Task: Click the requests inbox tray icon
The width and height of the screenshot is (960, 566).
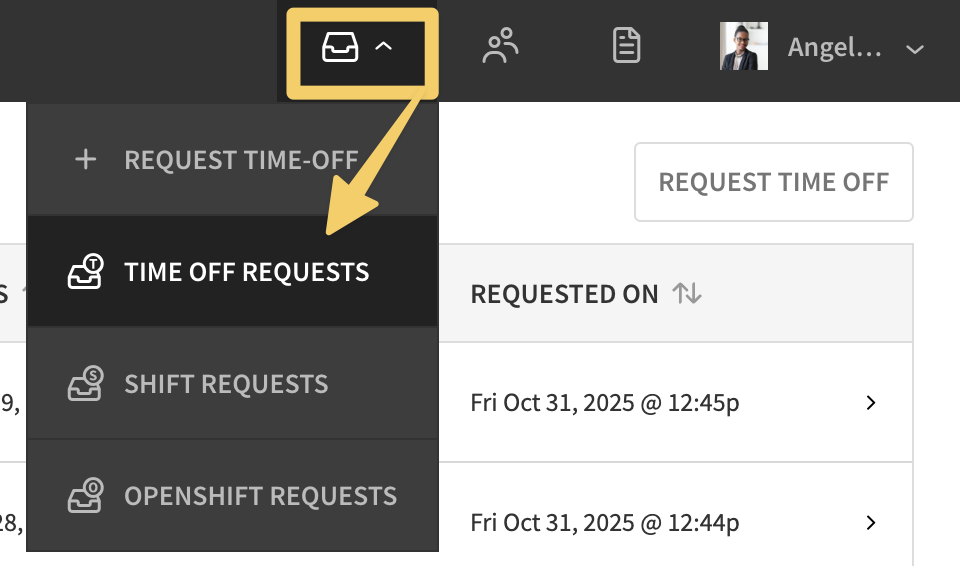Action: pos(340,47)
